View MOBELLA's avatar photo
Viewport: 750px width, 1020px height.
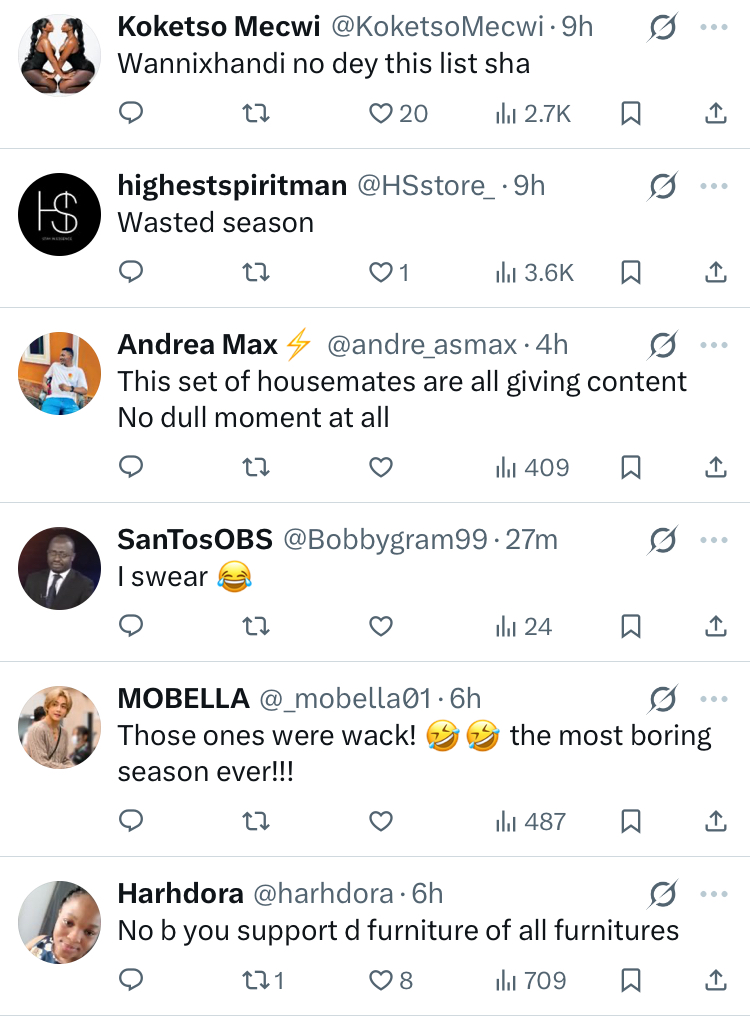60,727
